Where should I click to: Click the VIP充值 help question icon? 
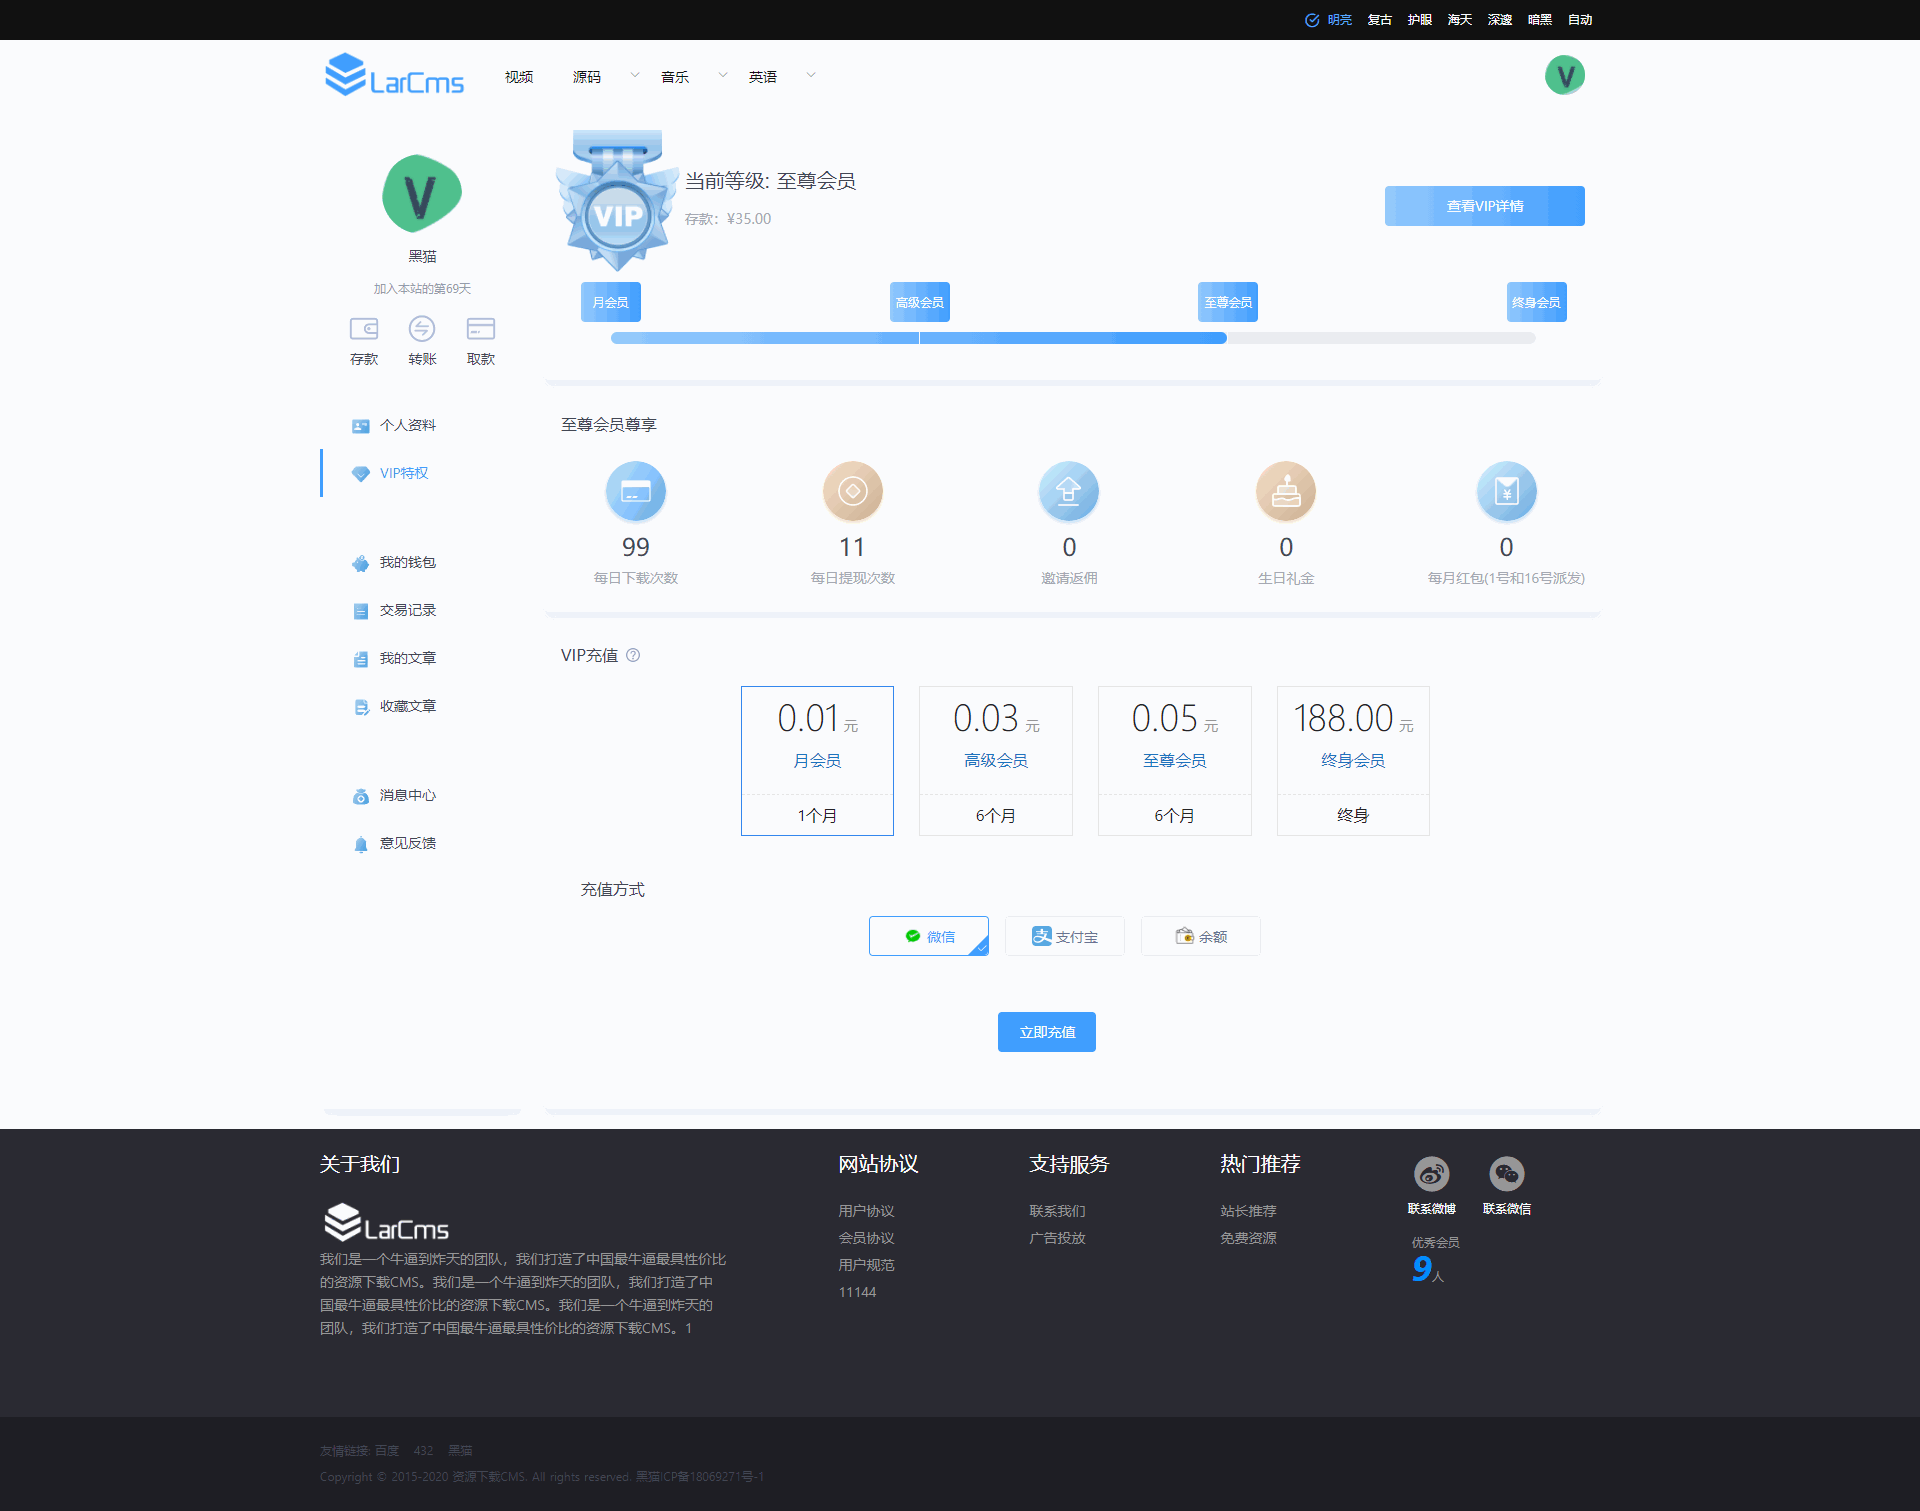tap(633, 656)
